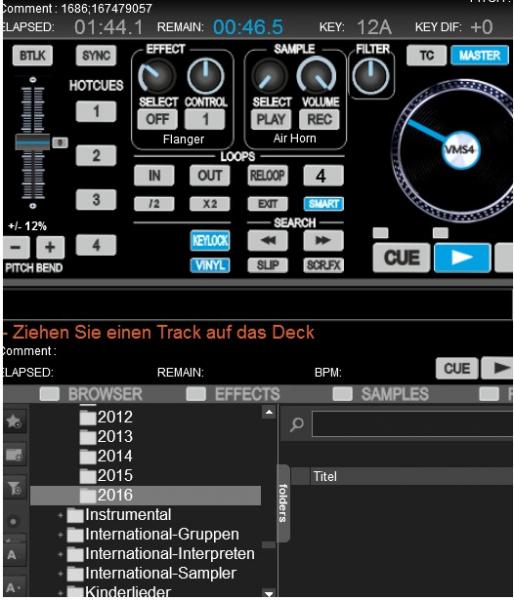Click pitch bend minus button

click(x=16, y=247)
